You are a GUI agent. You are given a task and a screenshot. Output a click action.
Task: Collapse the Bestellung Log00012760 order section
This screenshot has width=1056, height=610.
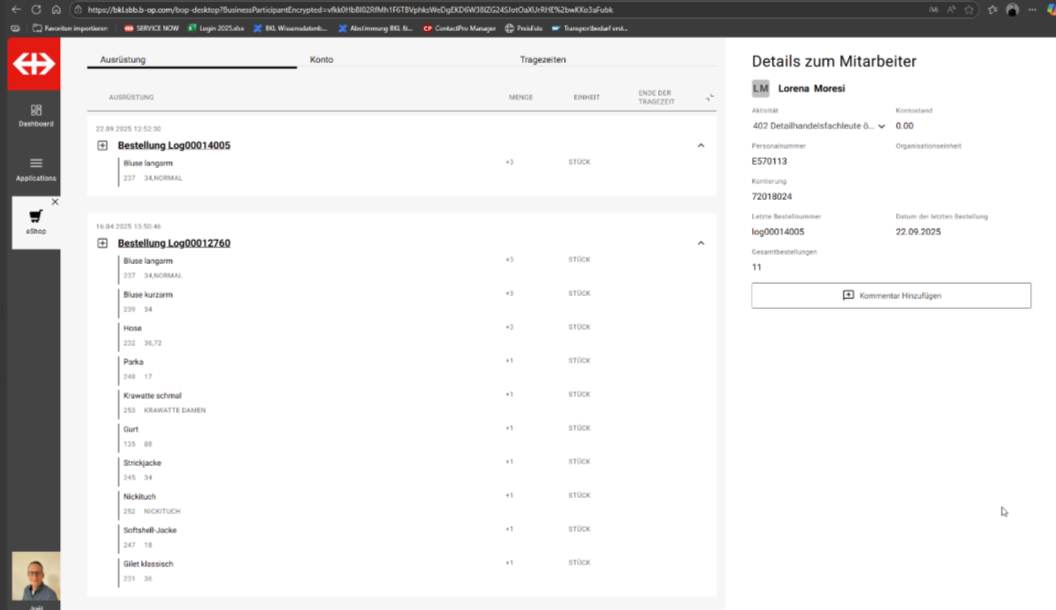pos(700,243)
